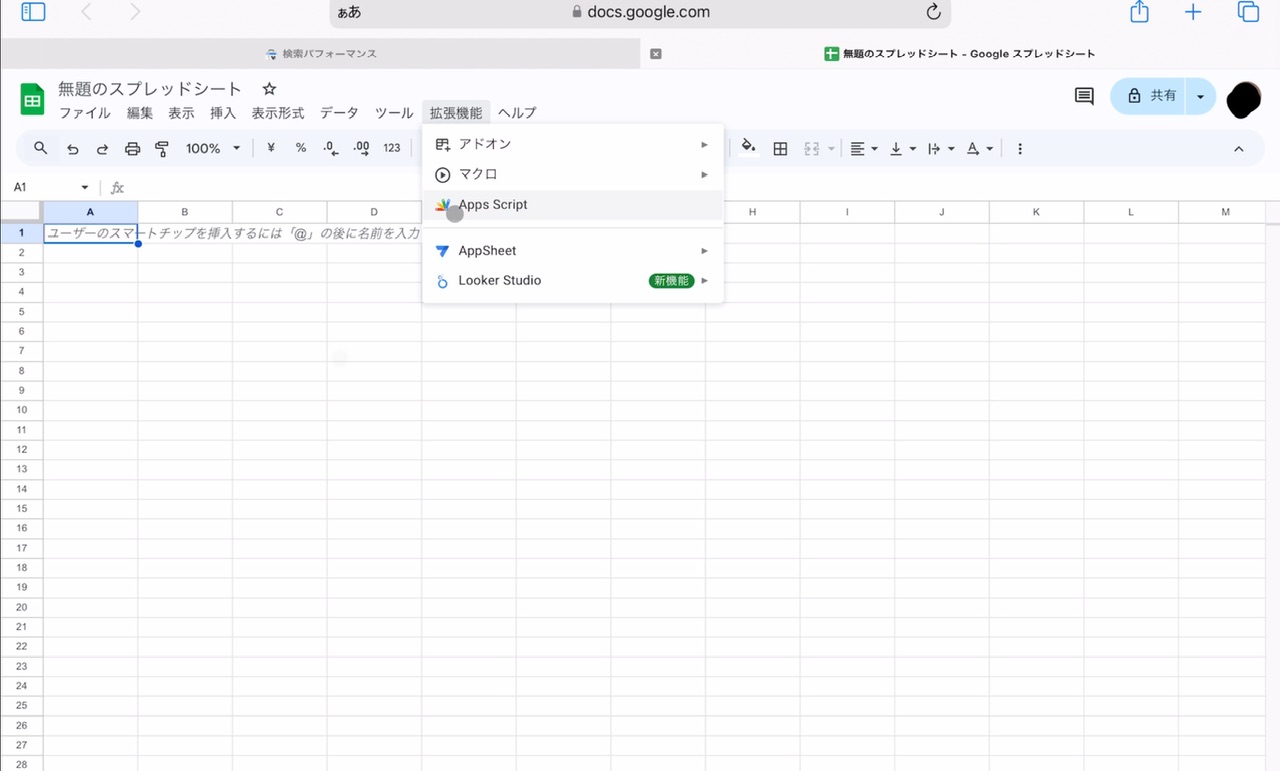This screenshot has height=771, width=1280.
Task: Open the toolbar's three-dot more menu
Action: [x=1020, y=148]
